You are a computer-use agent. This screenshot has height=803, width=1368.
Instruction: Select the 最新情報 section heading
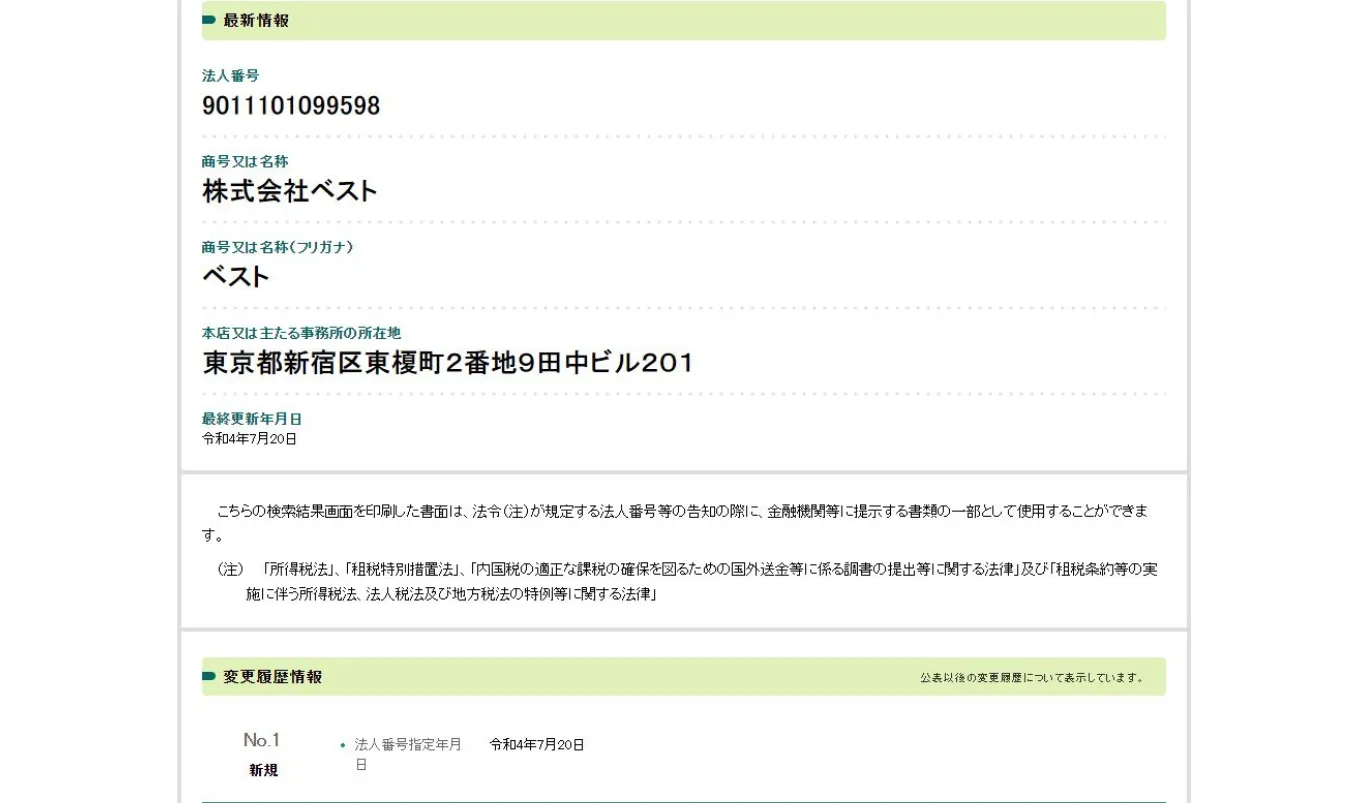256,20
